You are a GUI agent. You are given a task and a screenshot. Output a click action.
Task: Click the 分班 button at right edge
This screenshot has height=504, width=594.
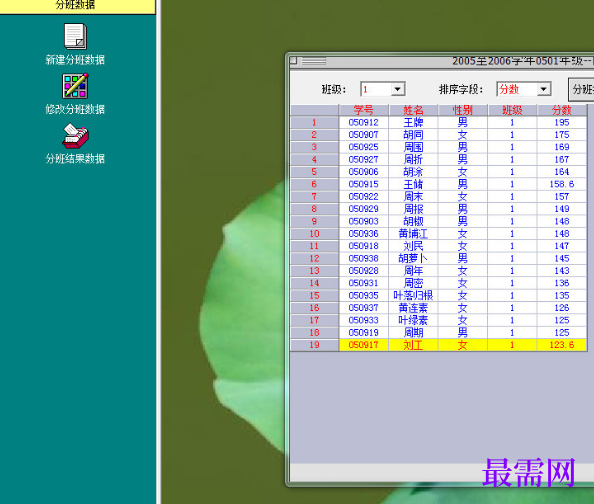581,89
